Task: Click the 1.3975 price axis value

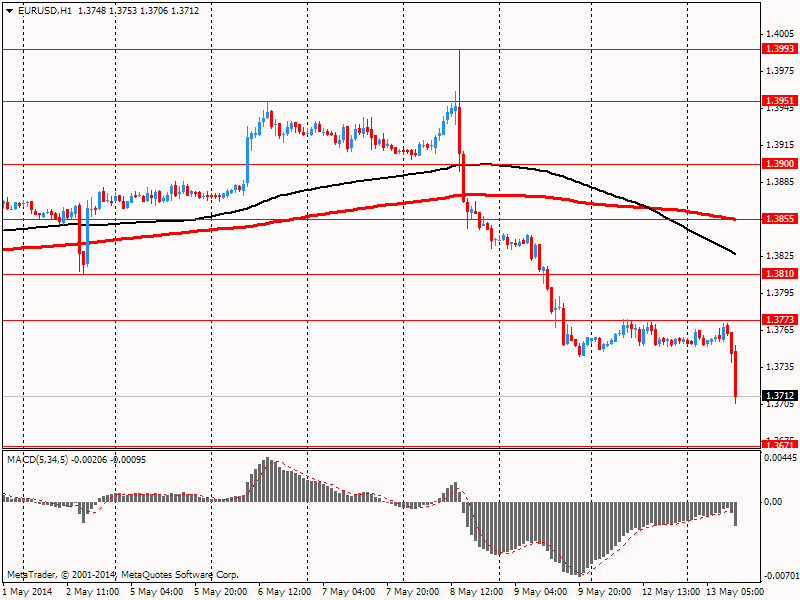Action: click(780, 70)
